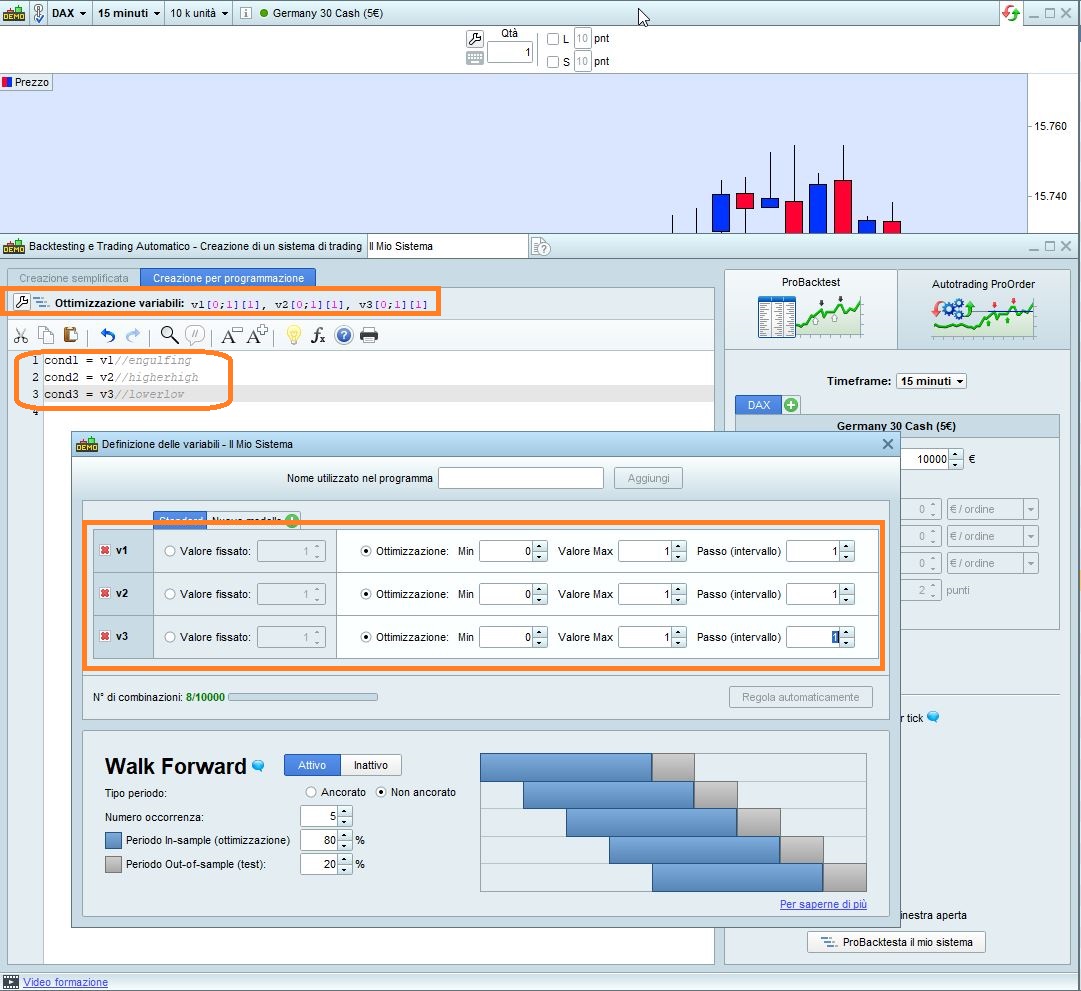Enable the L checkbox
This screenshot has height=991, width=1081.
553,39
